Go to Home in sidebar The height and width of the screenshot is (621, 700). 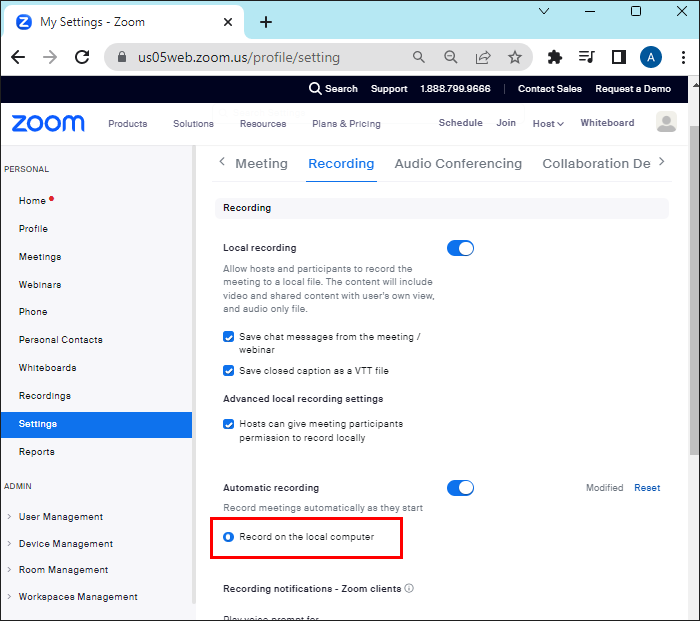[x=32, y=201]
